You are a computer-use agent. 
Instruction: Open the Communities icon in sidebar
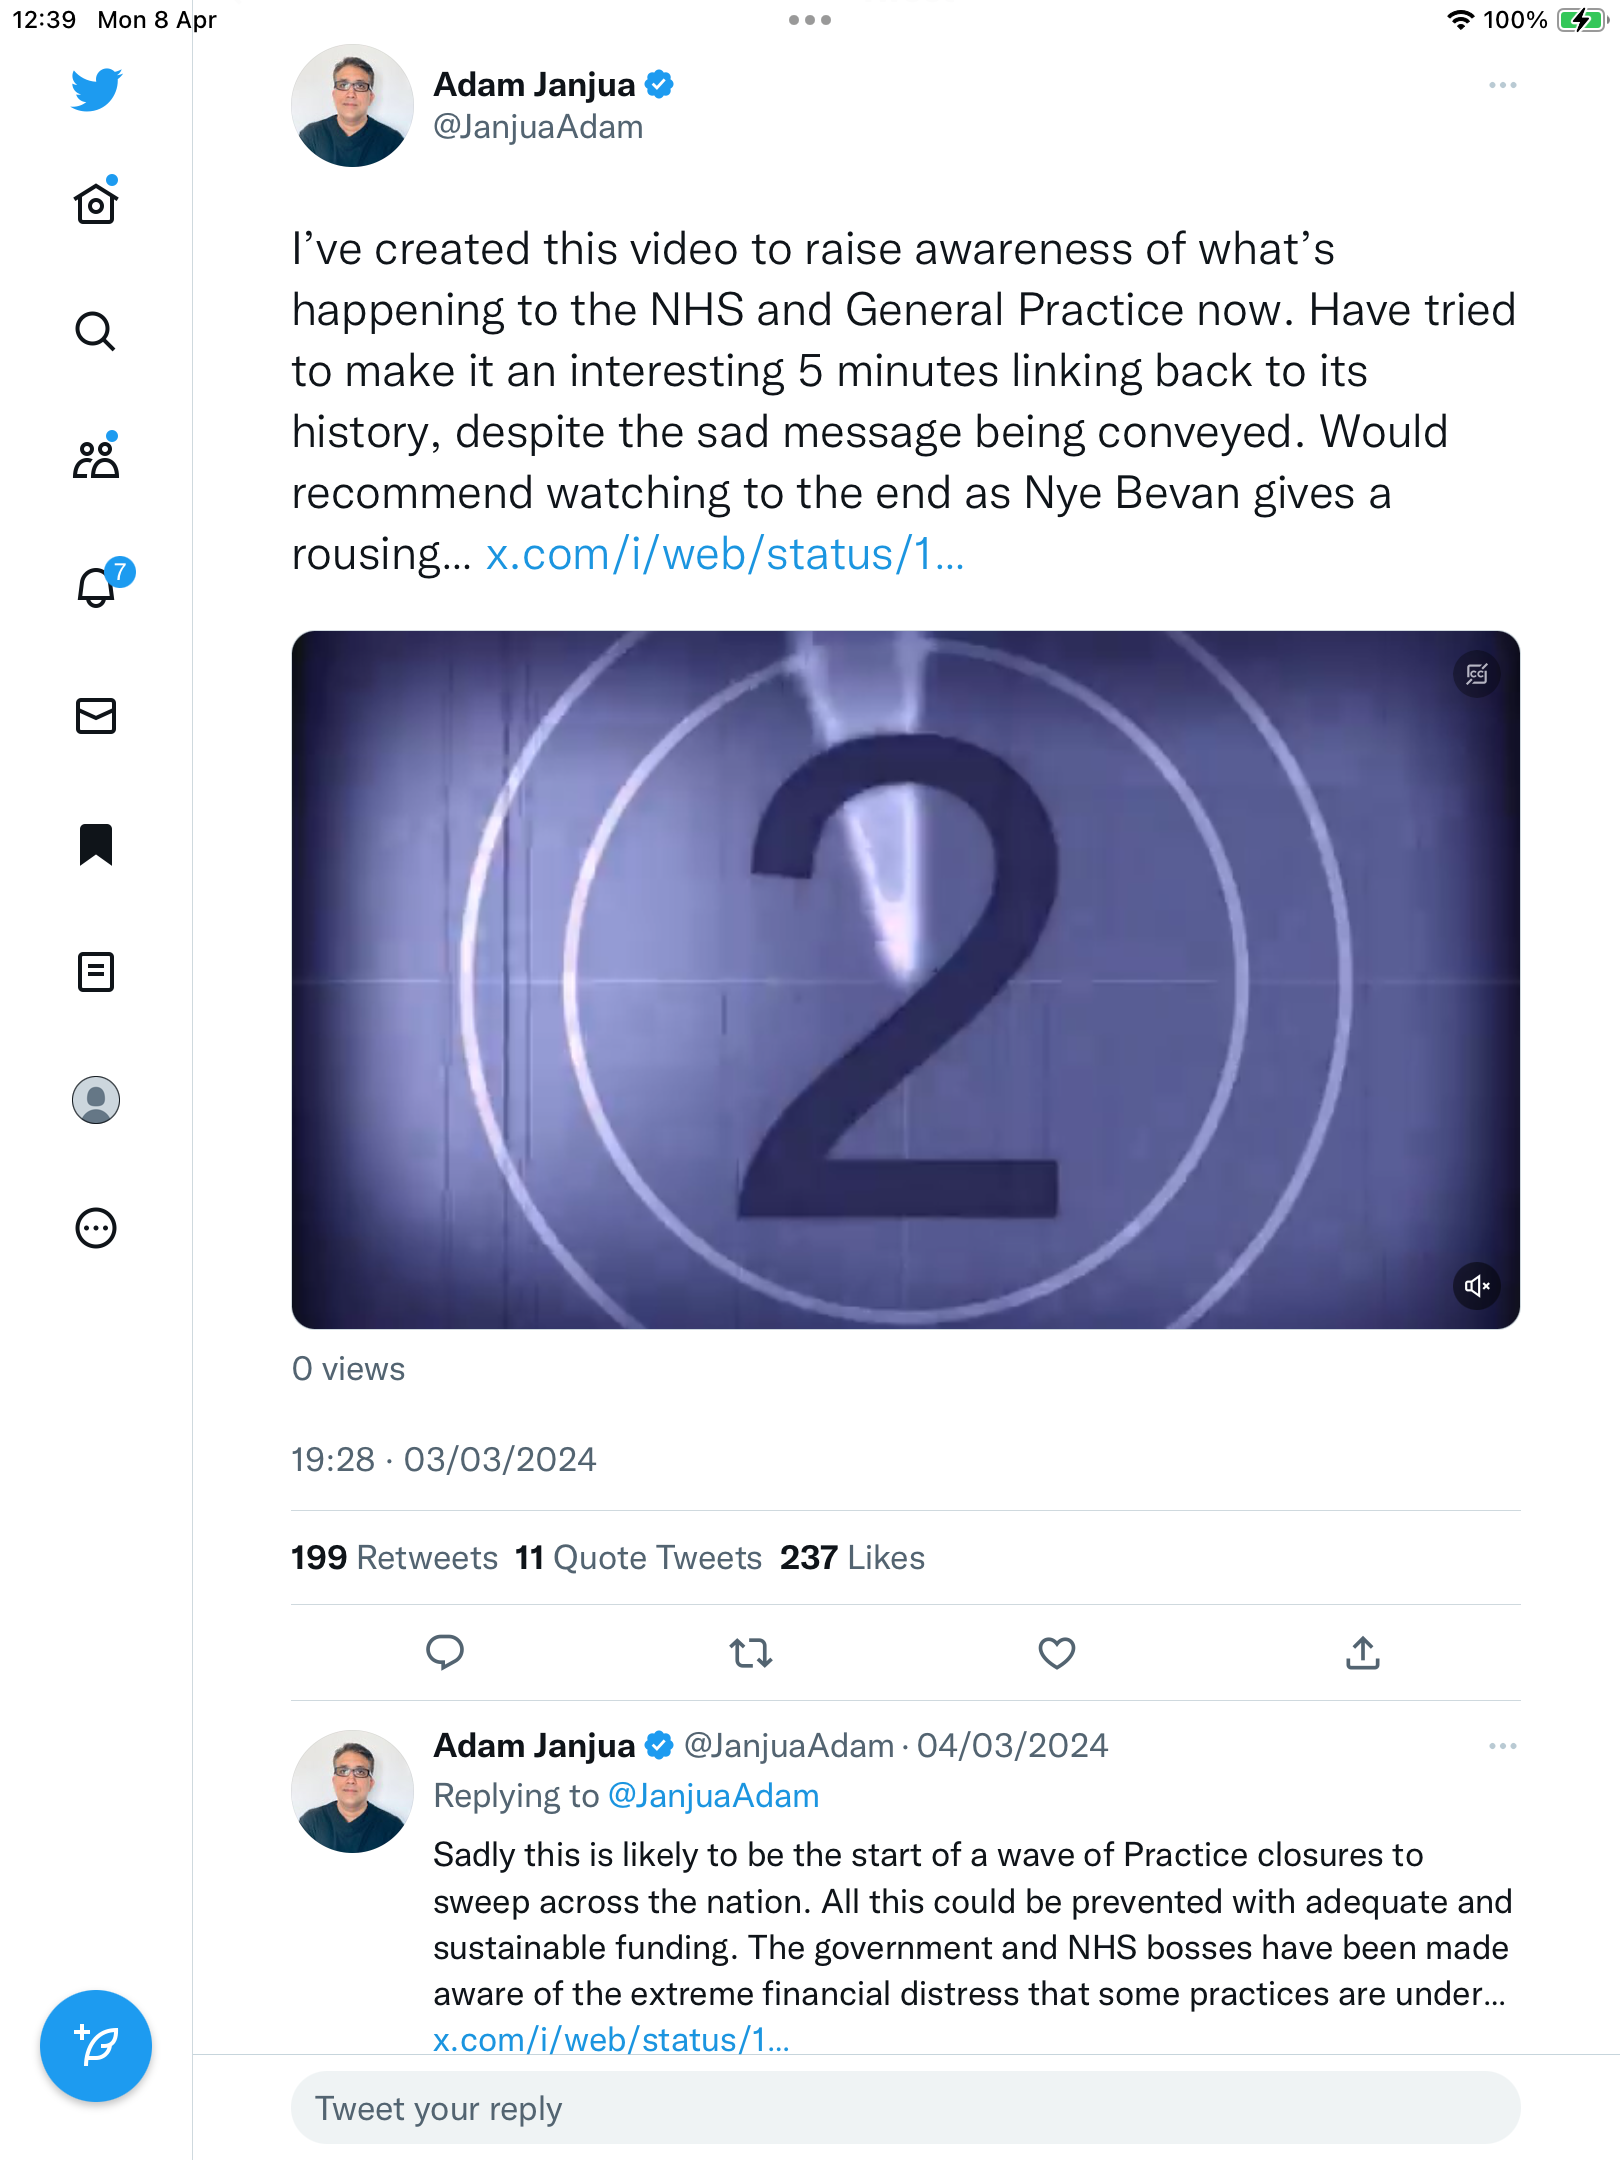(96, 459)
